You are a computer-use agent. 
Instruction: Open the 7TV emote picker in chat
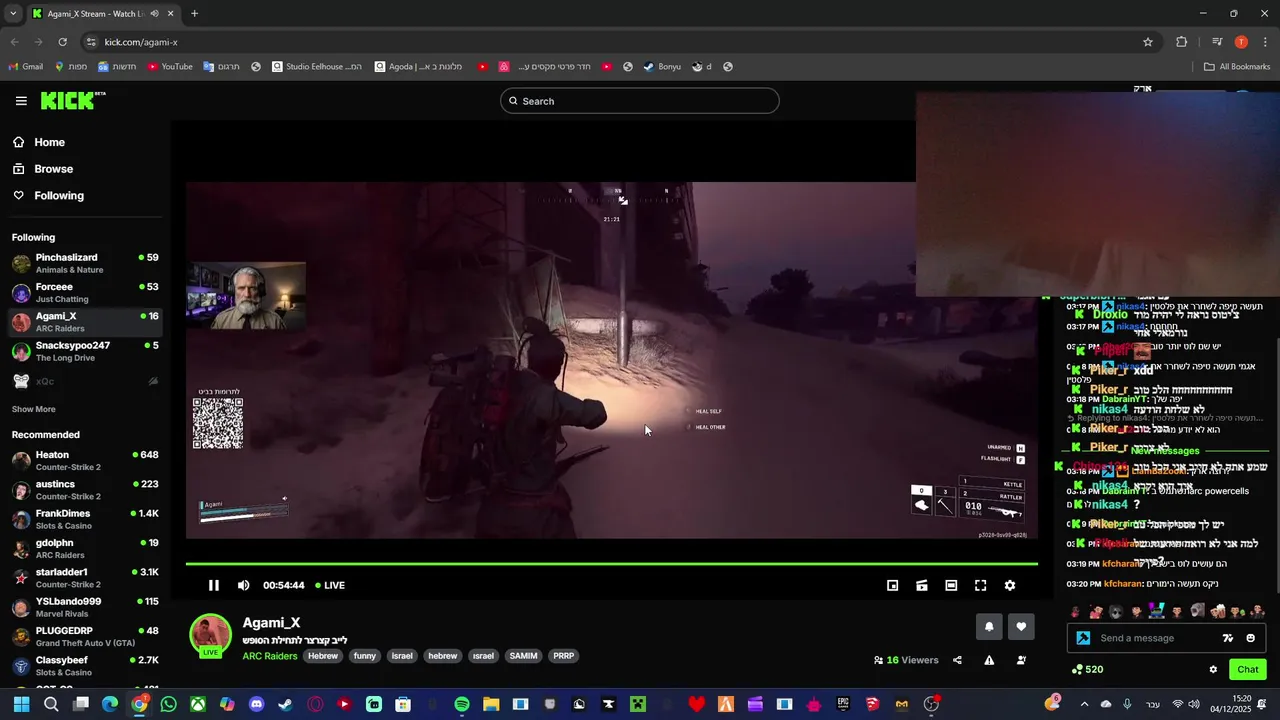click(x=1228, y=638)
